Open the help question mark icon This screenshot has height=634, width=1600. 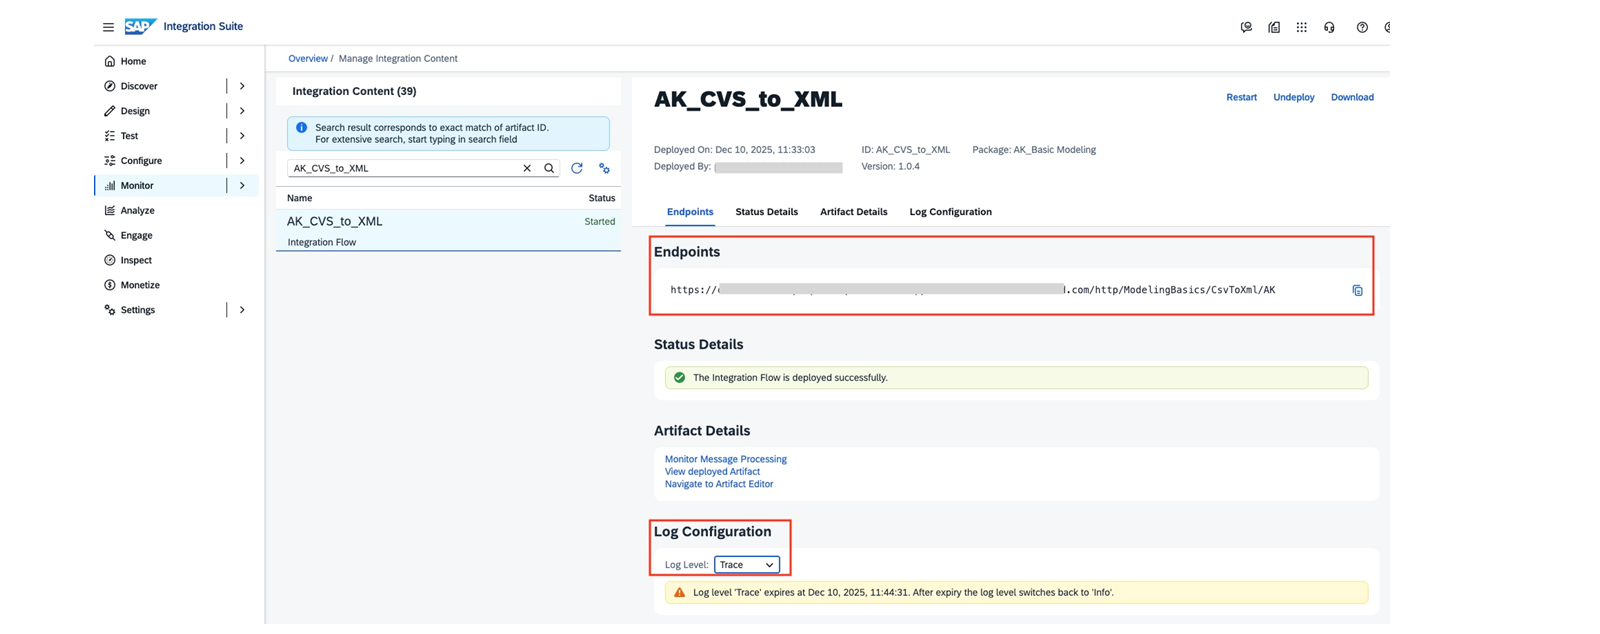click(x=1362, y=27)
